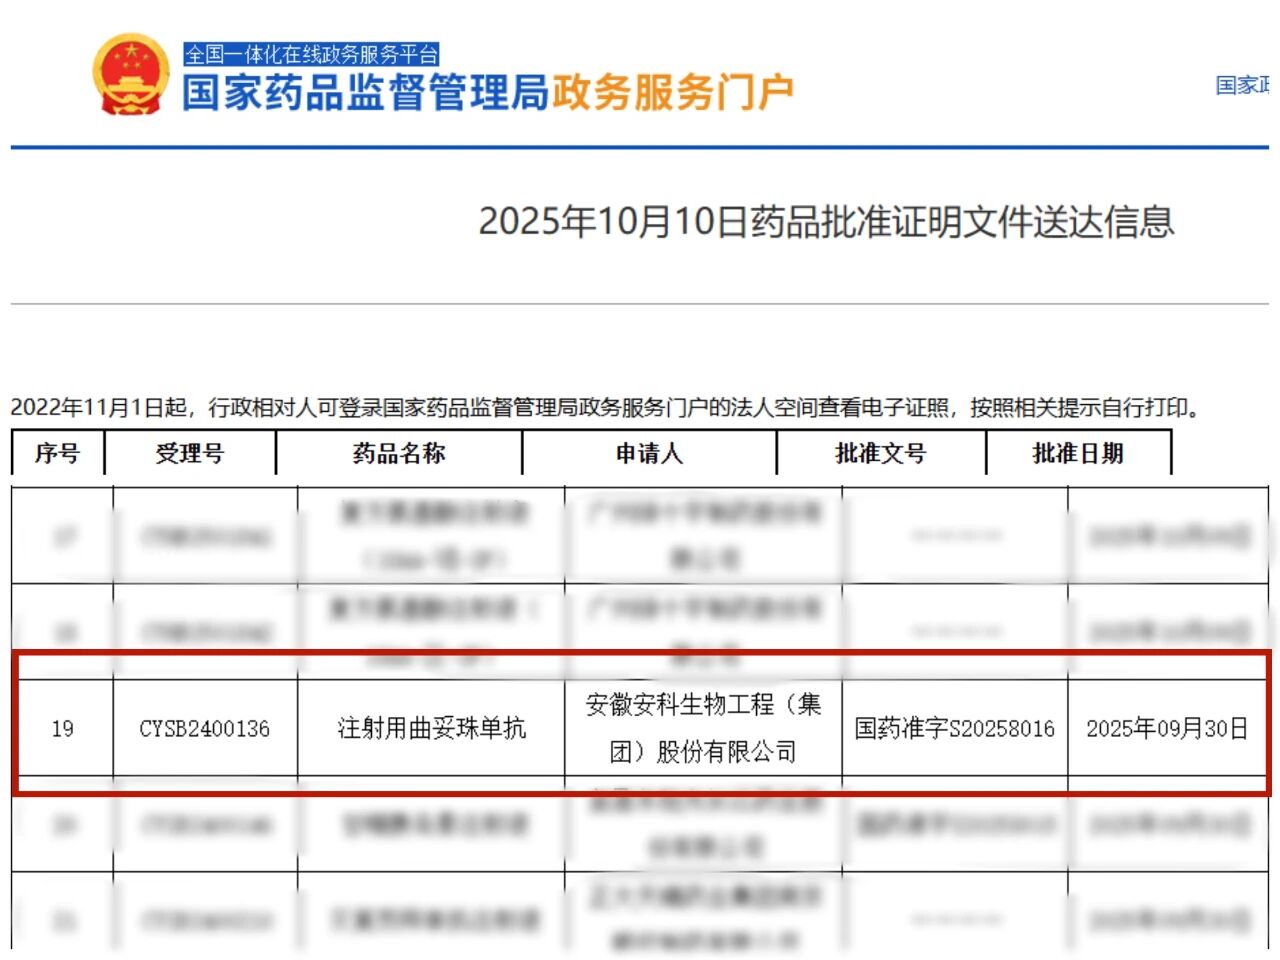Click the national emblem logo
The width and height of the screenshot is (1280, 960).
[x=131, y=75]
